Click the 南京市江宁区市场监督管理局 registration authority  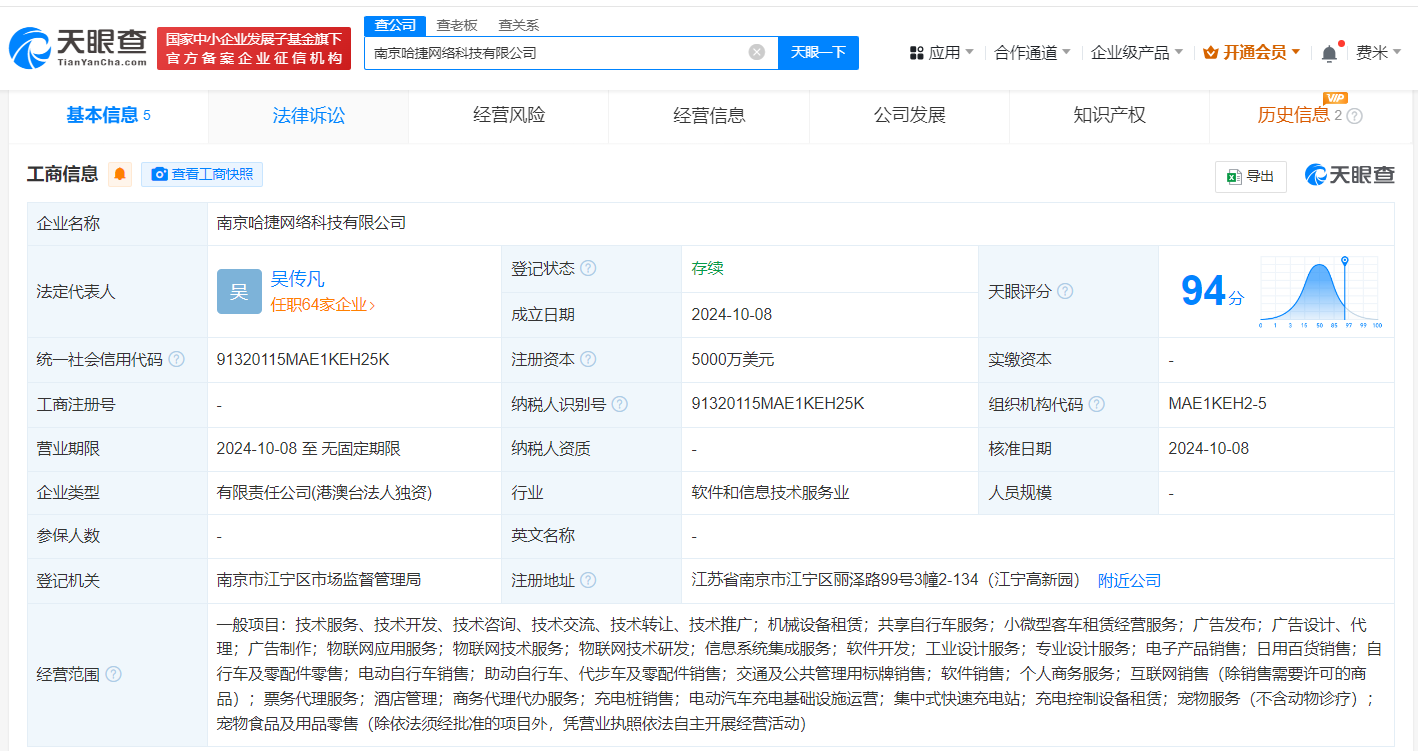point(319,580)
